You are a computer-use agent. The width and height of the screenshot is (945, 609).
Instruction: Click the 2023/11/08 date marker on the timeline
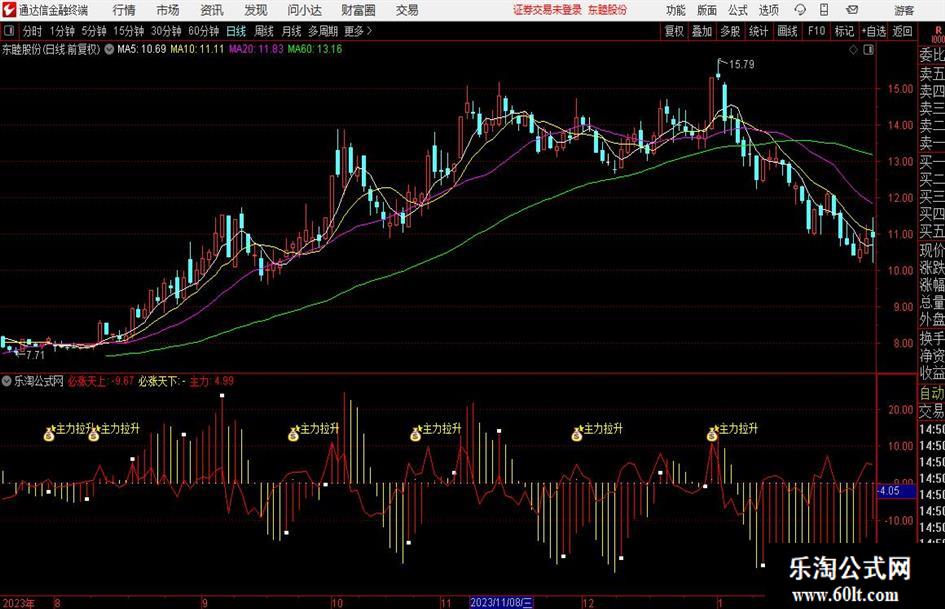(x=501, y=602)
